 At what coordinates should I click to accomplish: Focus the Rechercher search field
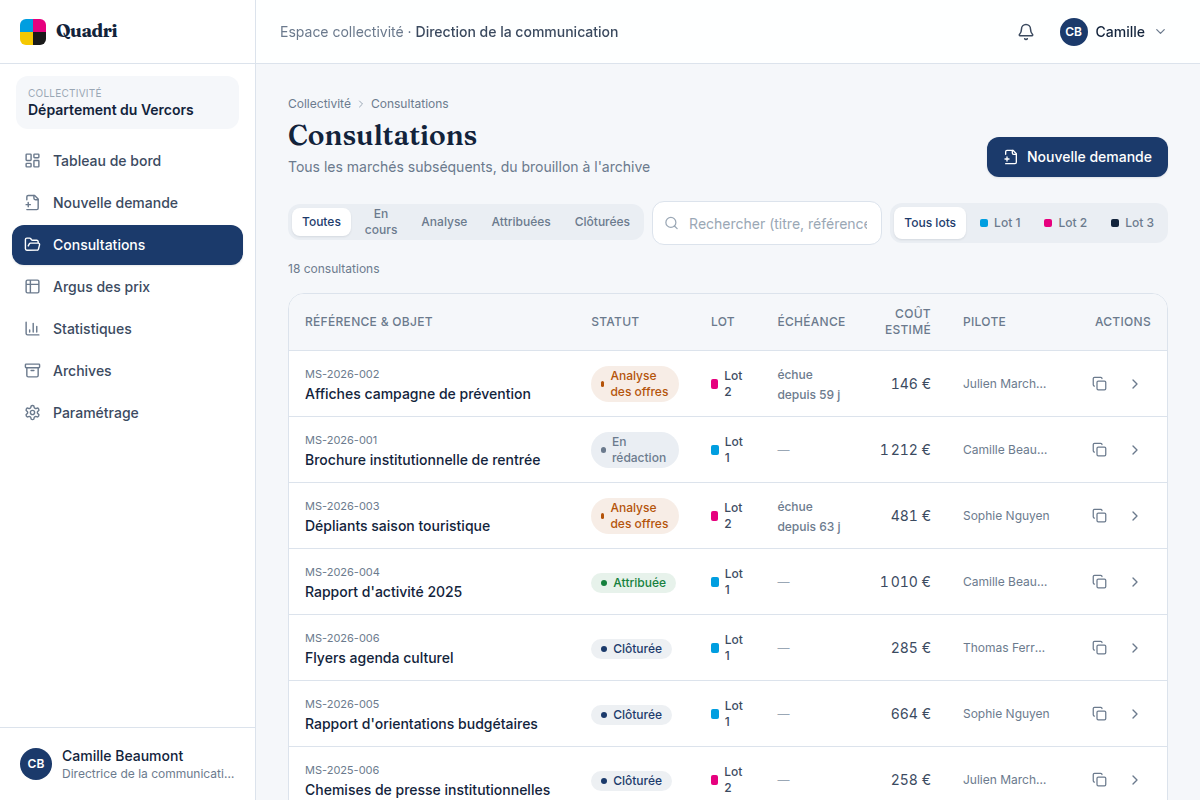tap(767, 223)
